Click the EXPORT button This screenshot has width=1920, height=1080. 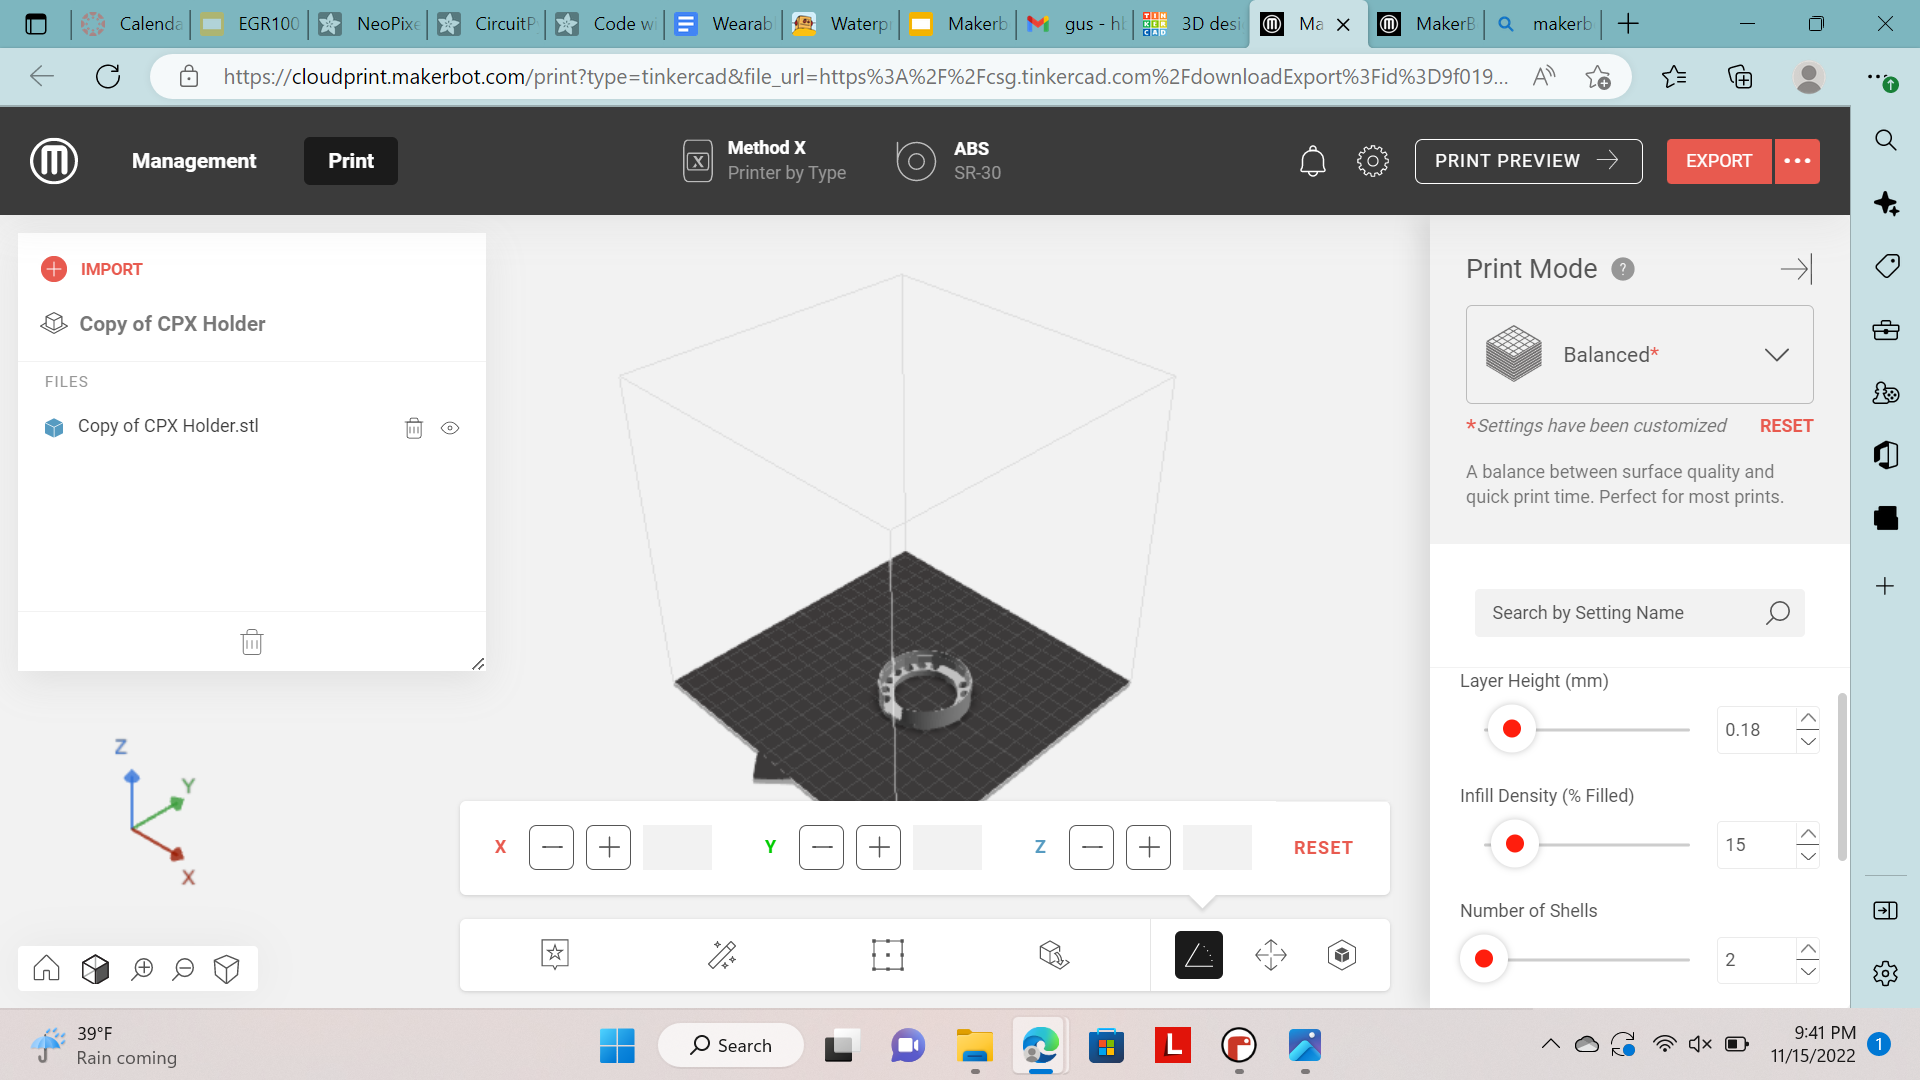click(x=1717, y=160)
